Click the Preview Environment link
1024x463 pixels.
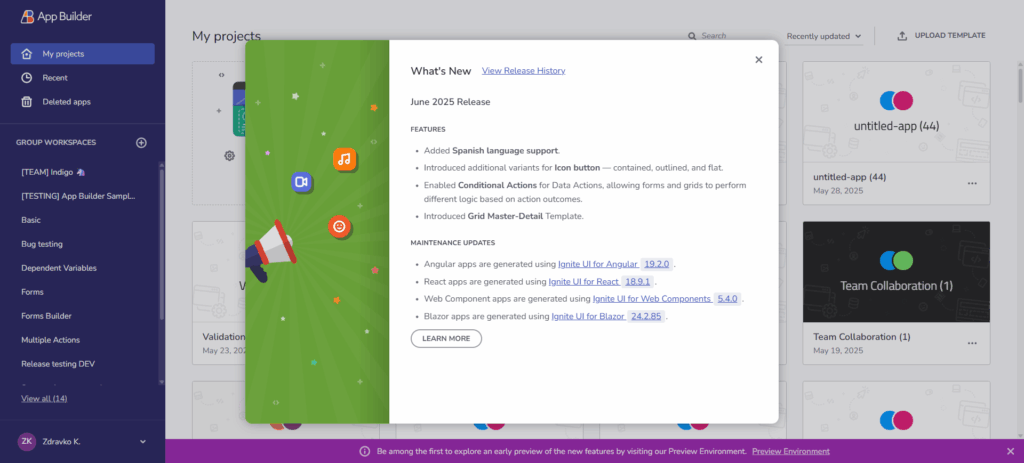(x=790, y=451)
